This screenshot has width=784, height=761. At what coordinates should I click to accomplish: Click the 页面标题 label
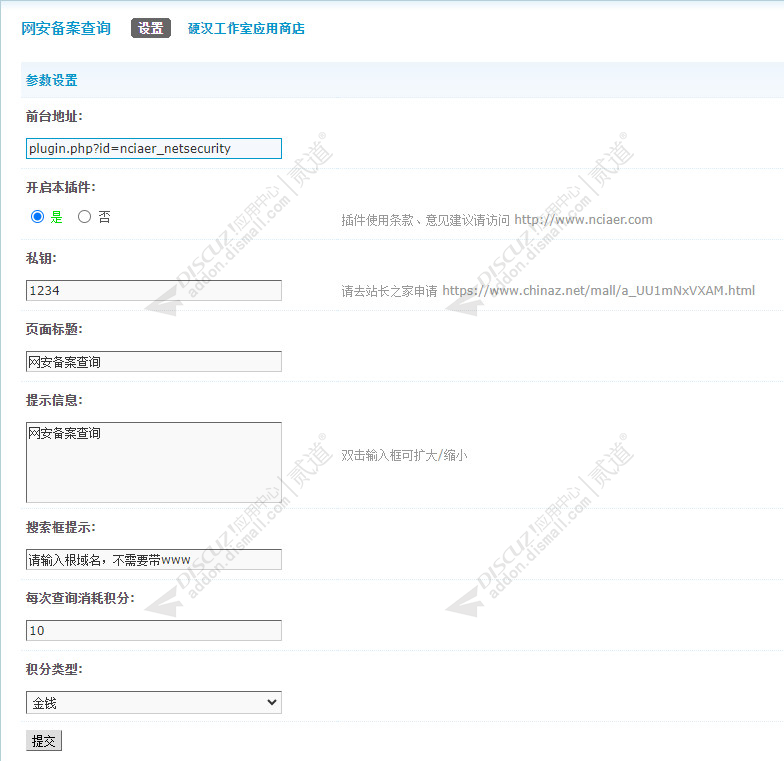[54, 330]
